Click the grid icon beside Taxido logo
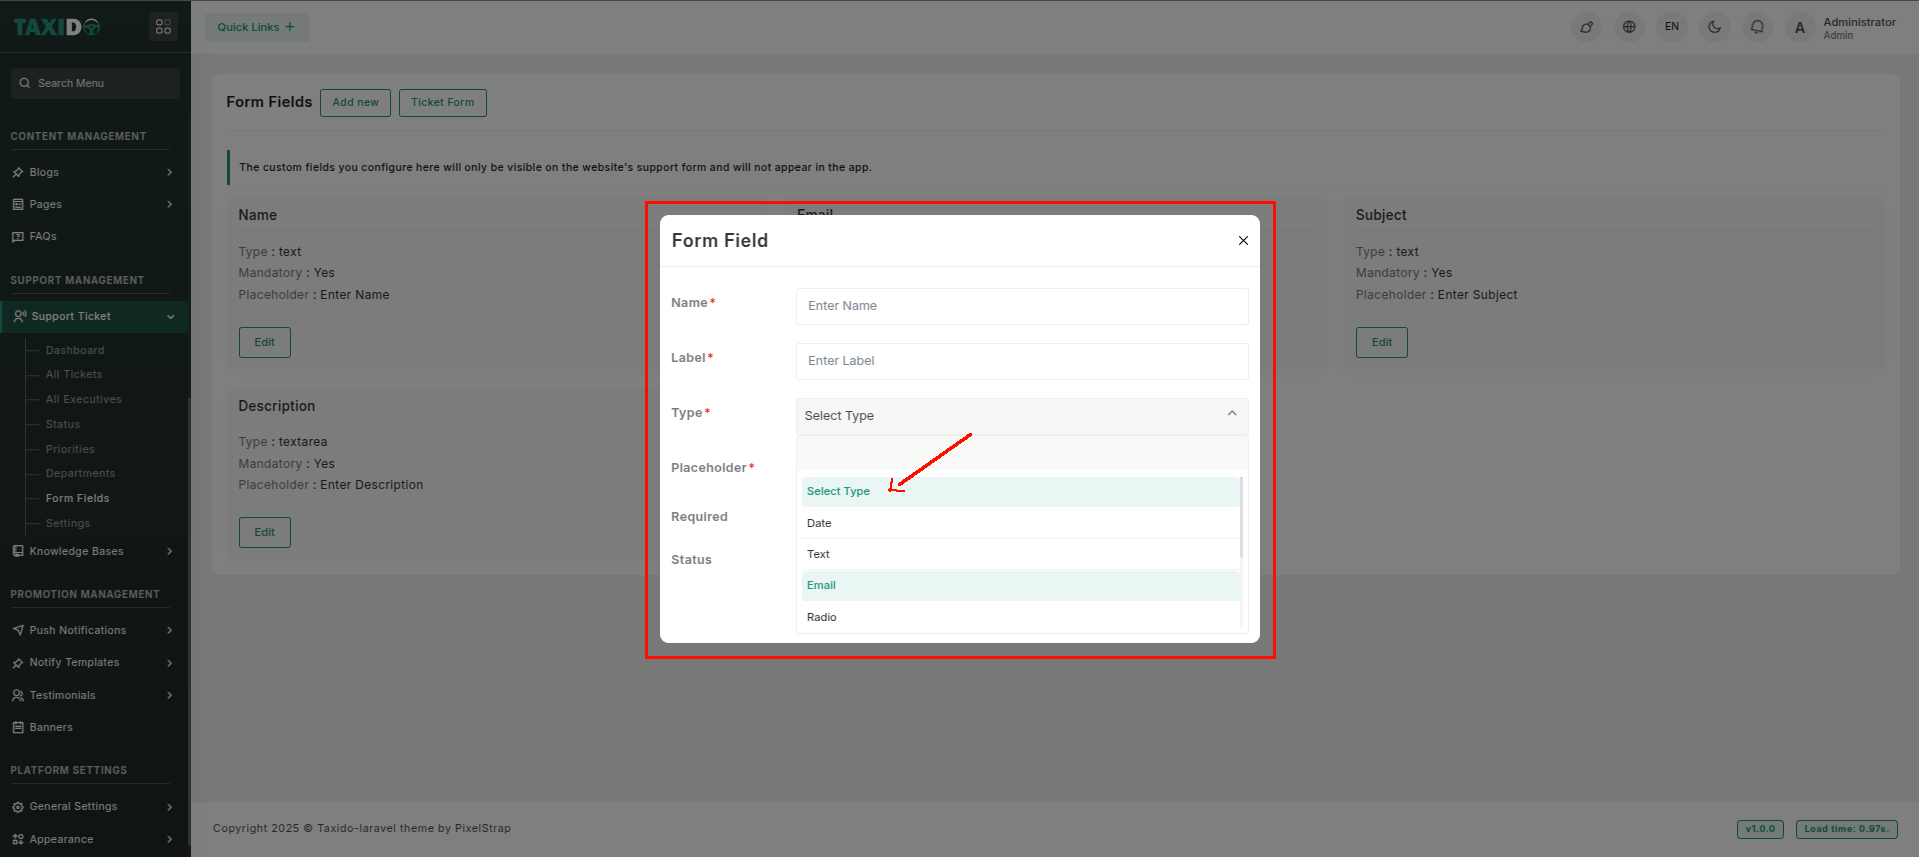1919x857 pixels. coord(163,27)
